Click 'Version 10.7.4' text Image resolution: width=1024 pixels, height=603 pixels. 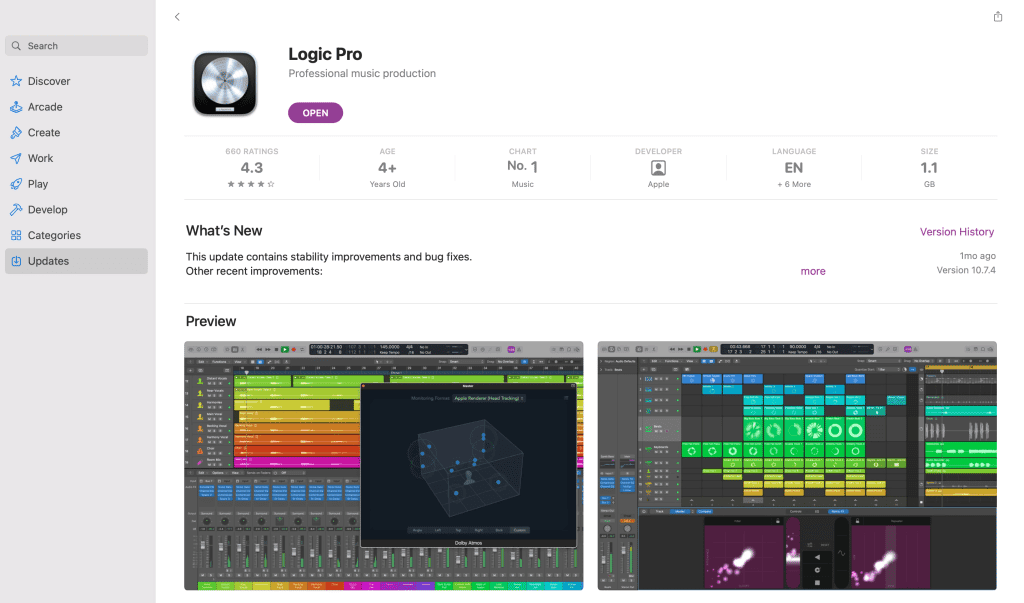point(966,270)
